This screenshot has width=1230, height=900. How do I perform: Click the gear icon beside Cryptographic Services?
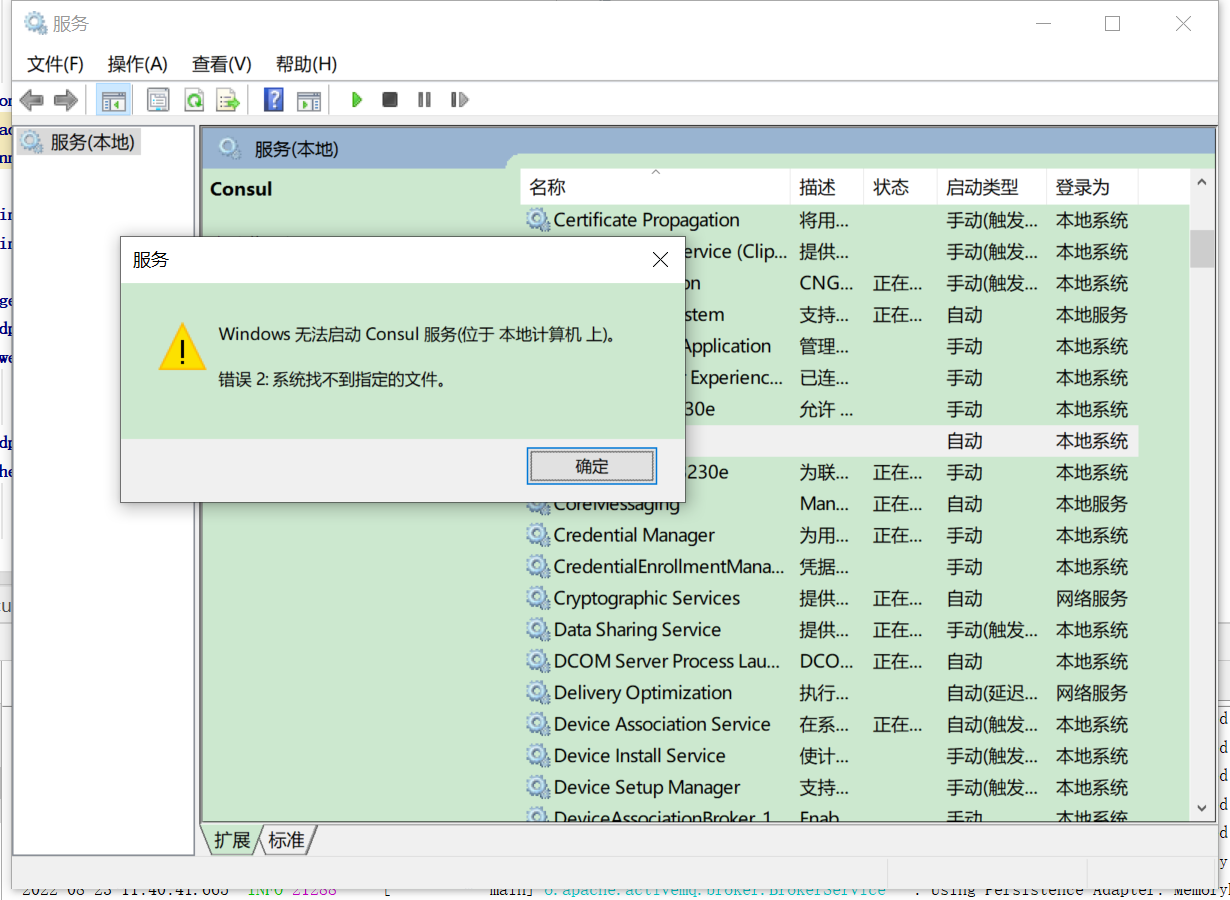coord(539,598)
